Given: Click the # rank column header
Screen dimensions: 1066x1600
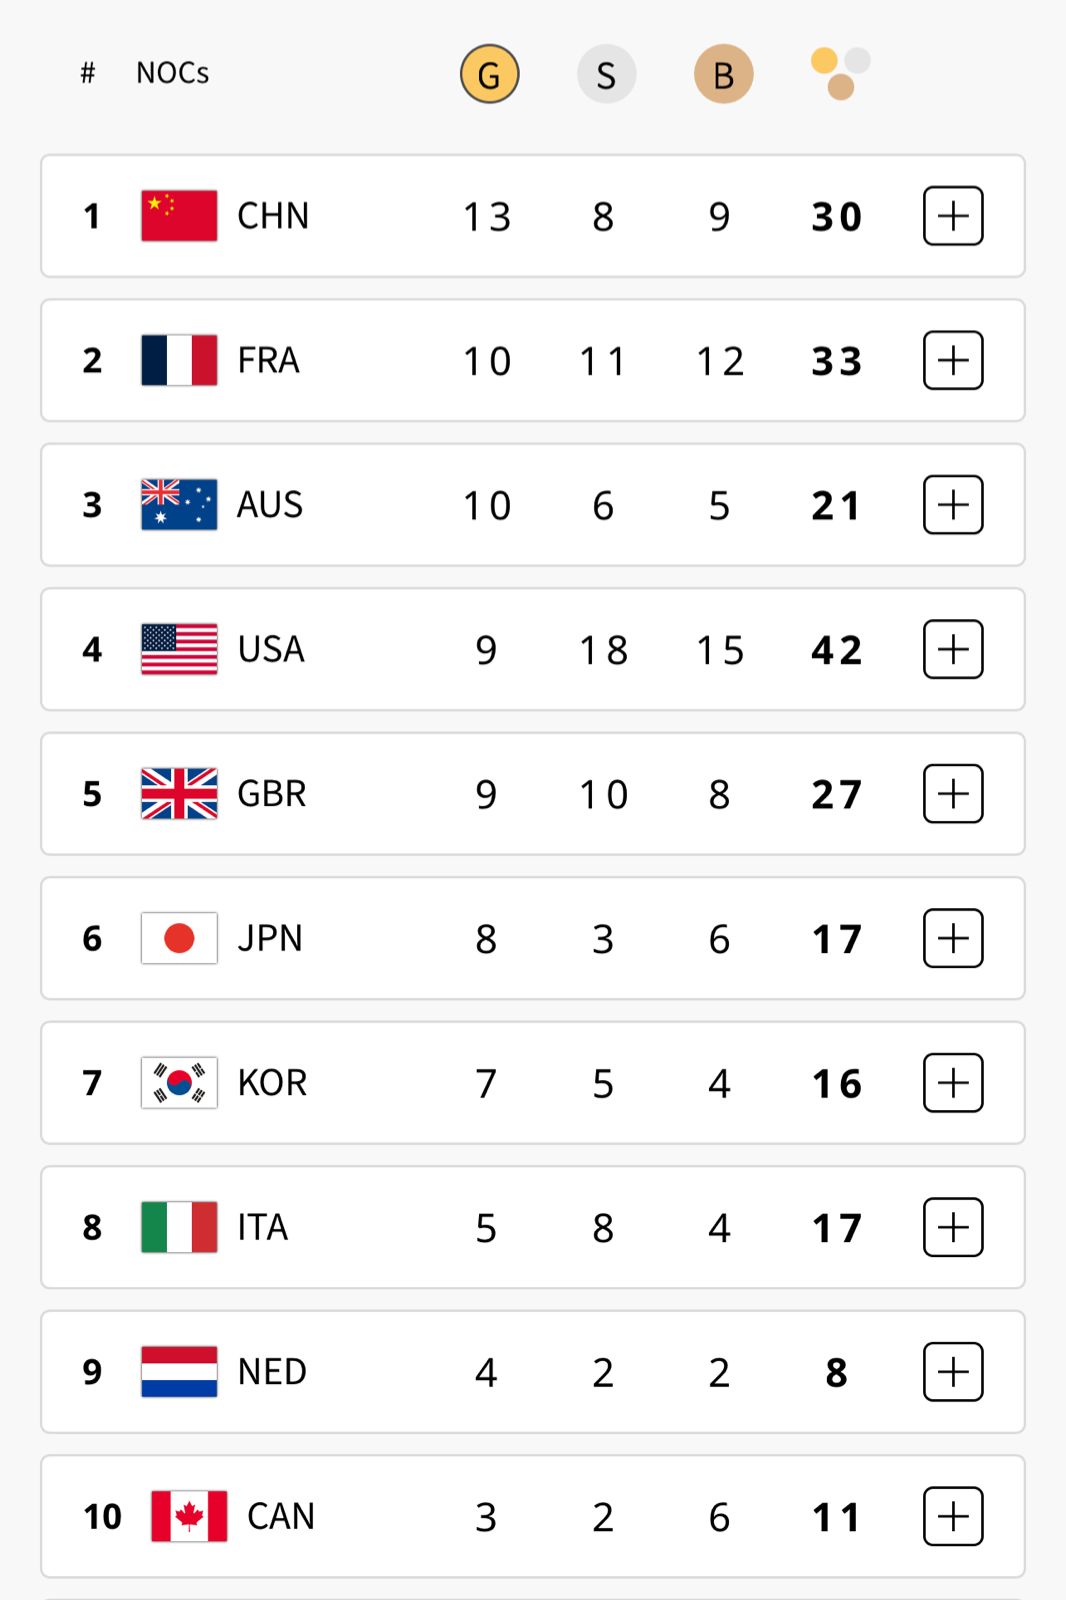Looking at the screenshot, I should (88, 73).
